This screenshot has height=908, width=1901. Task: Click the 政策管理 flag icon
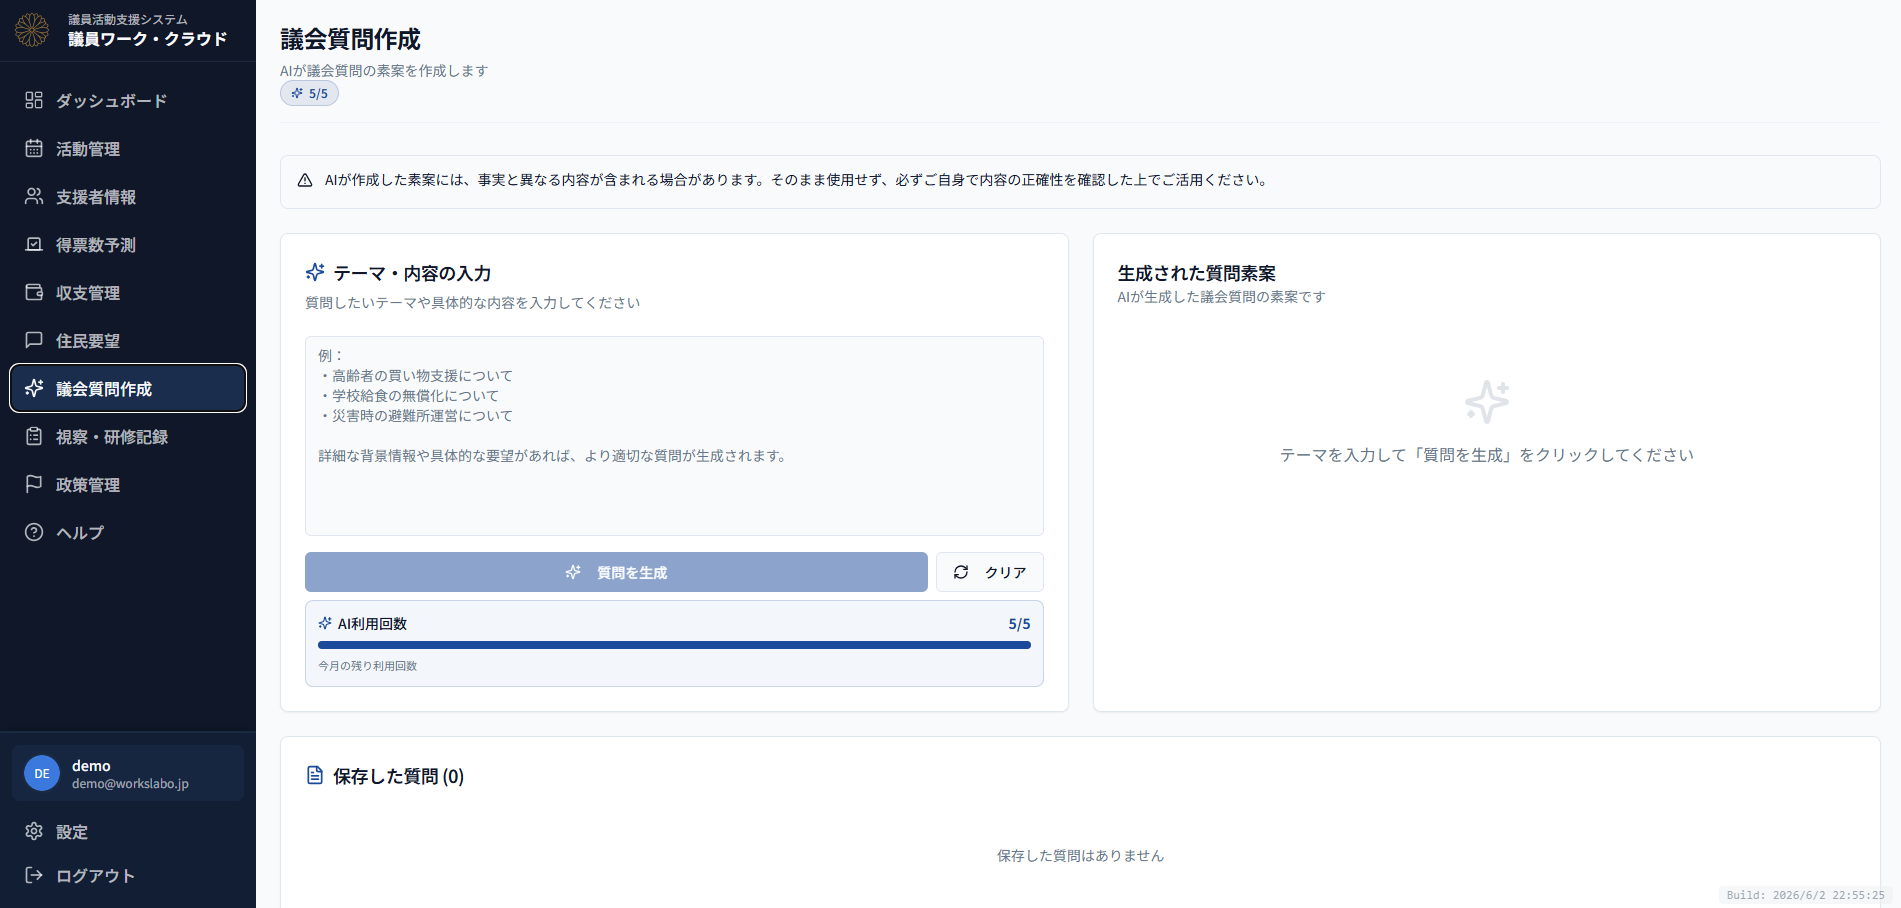(34, 484)
